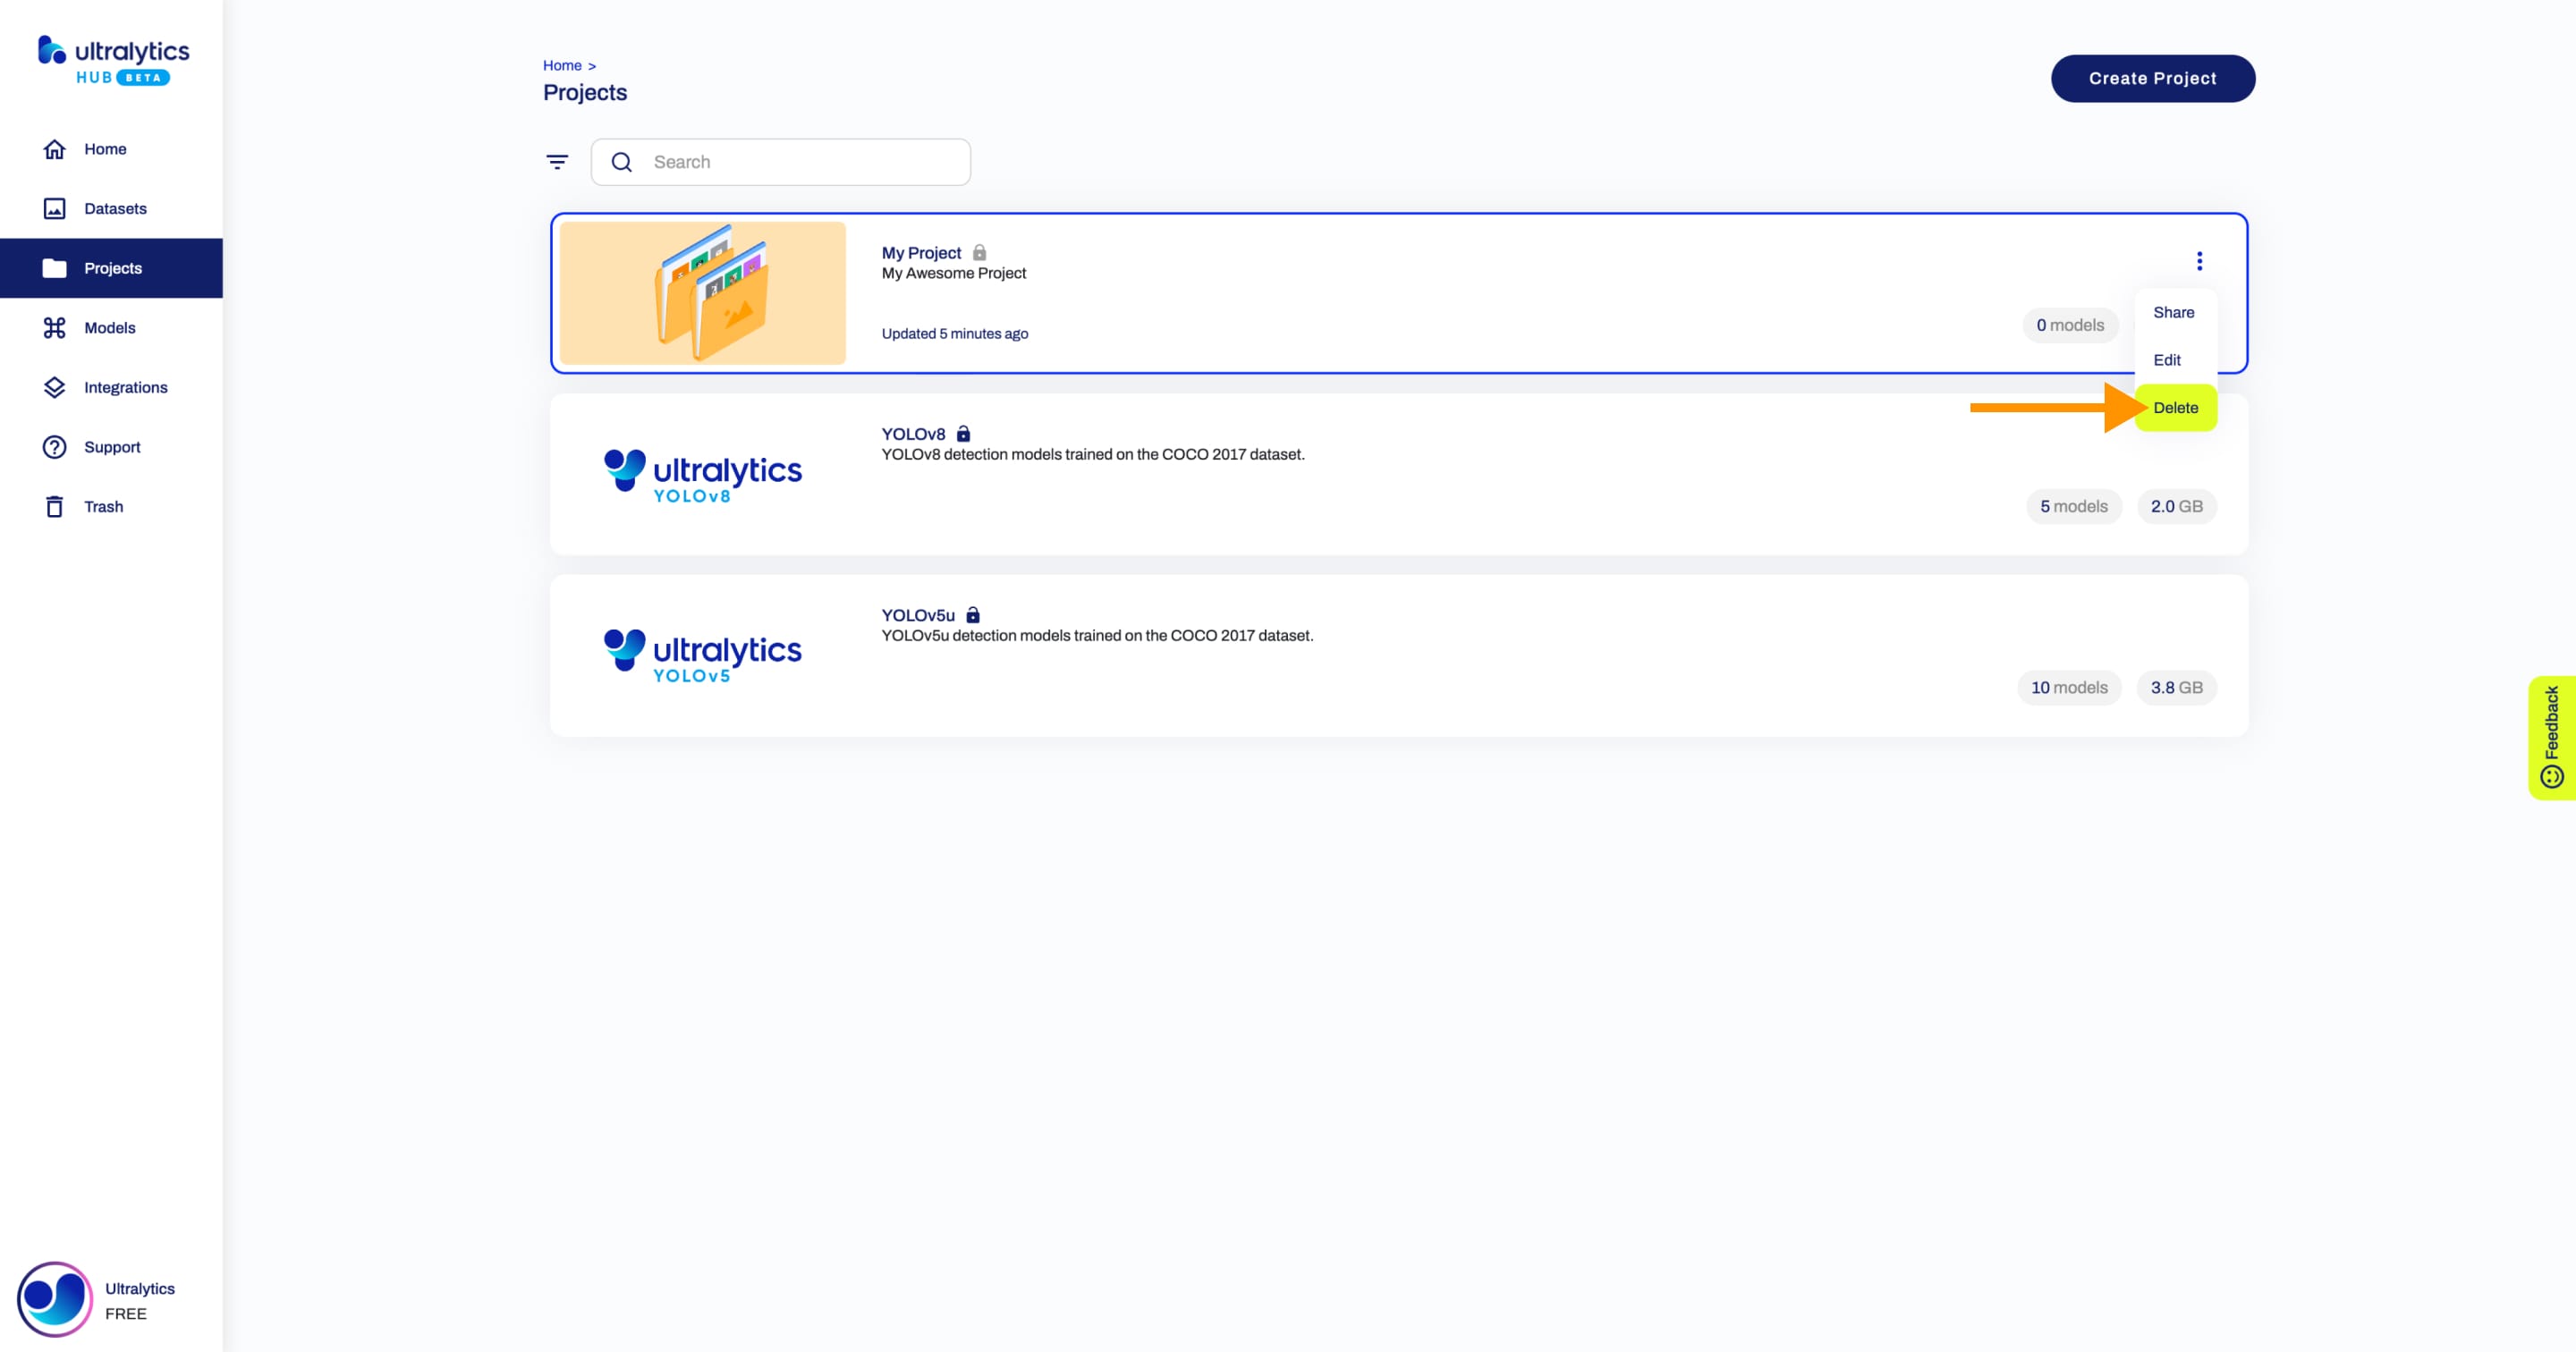
Task: Click the YOLOv5u project thumbnail
Action: 704,655
